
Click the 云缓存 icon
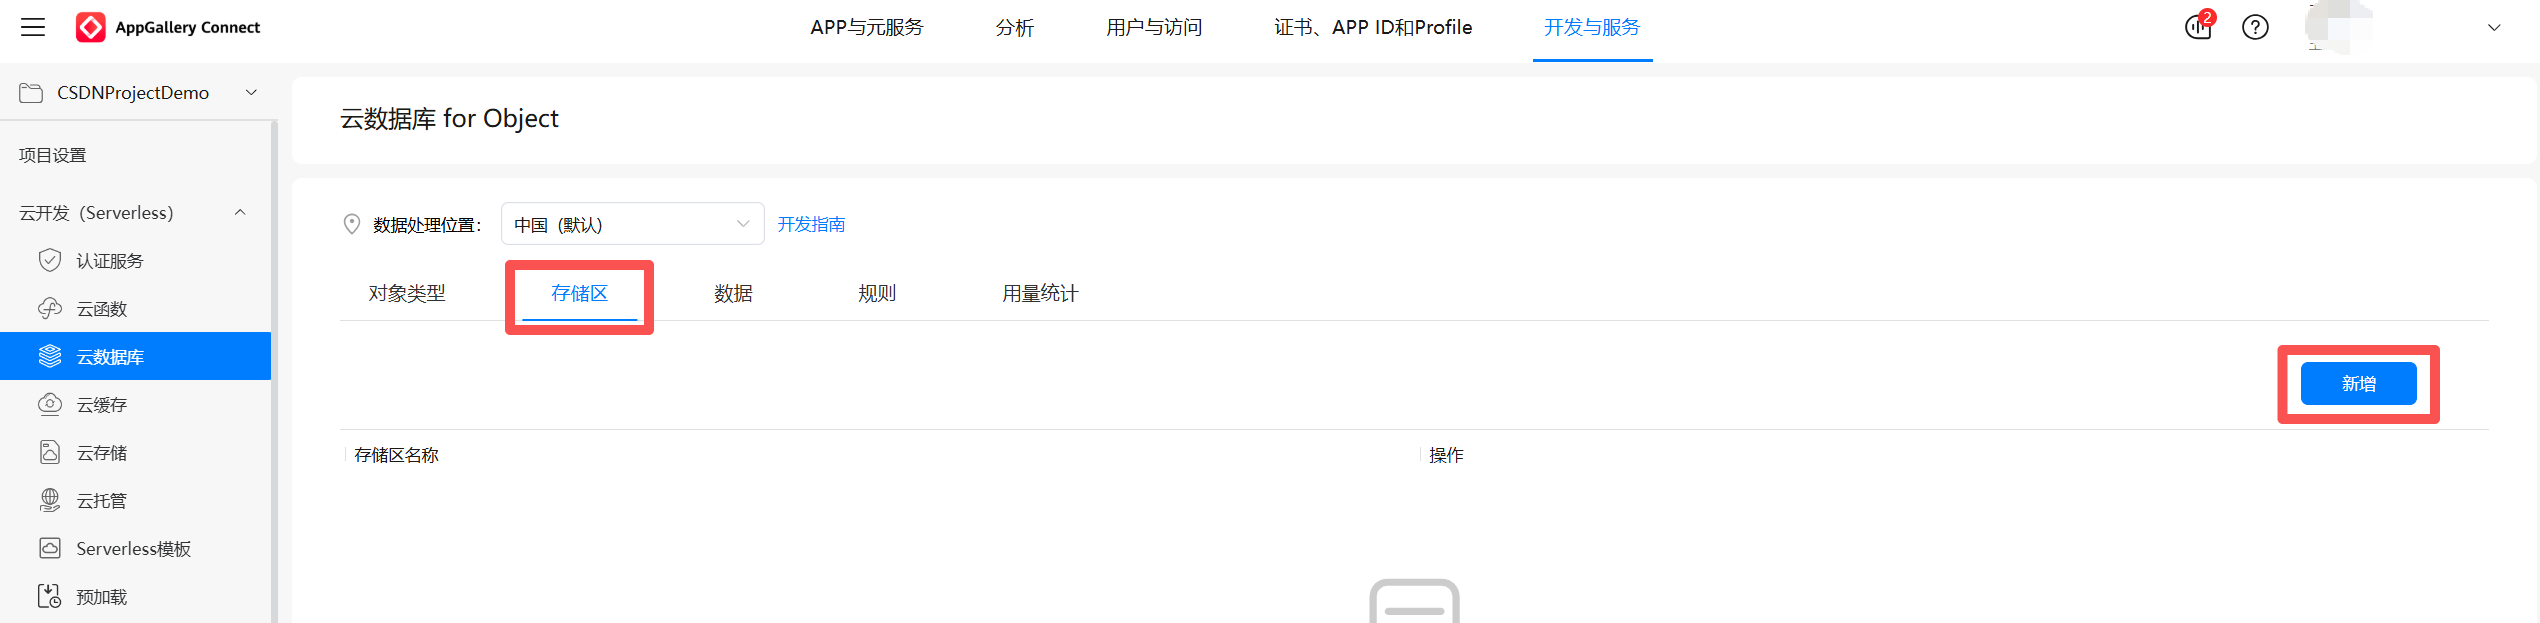[x=50, y=404]
